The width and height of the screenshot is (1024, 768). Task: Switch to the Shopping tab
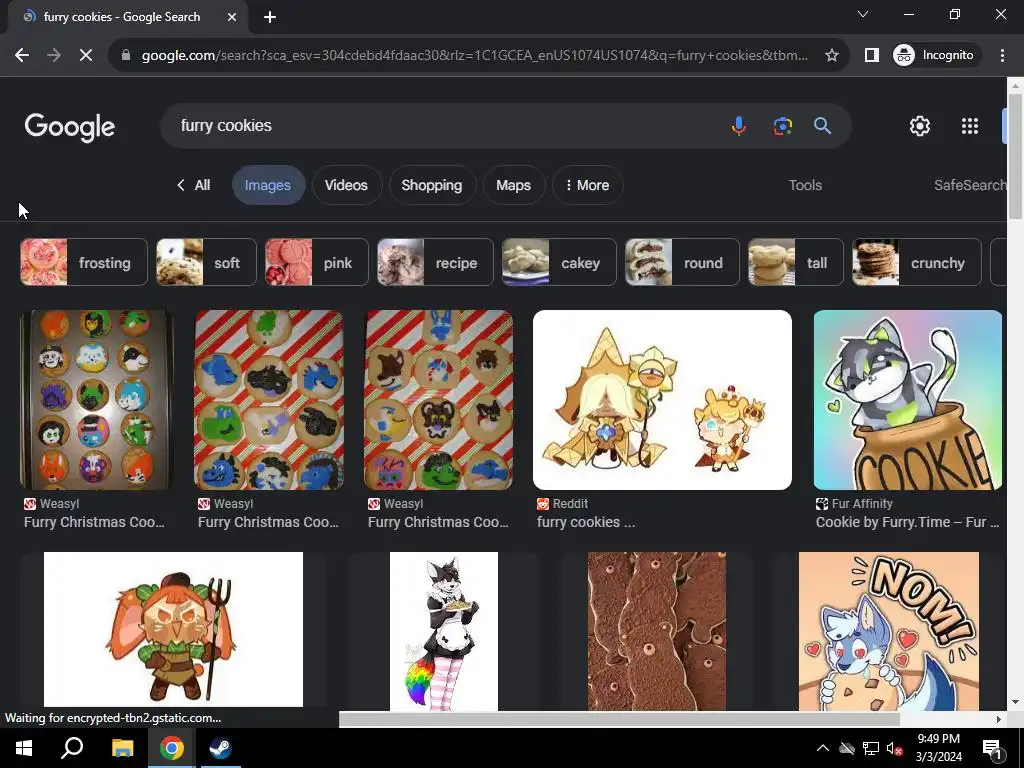point(432,185)
